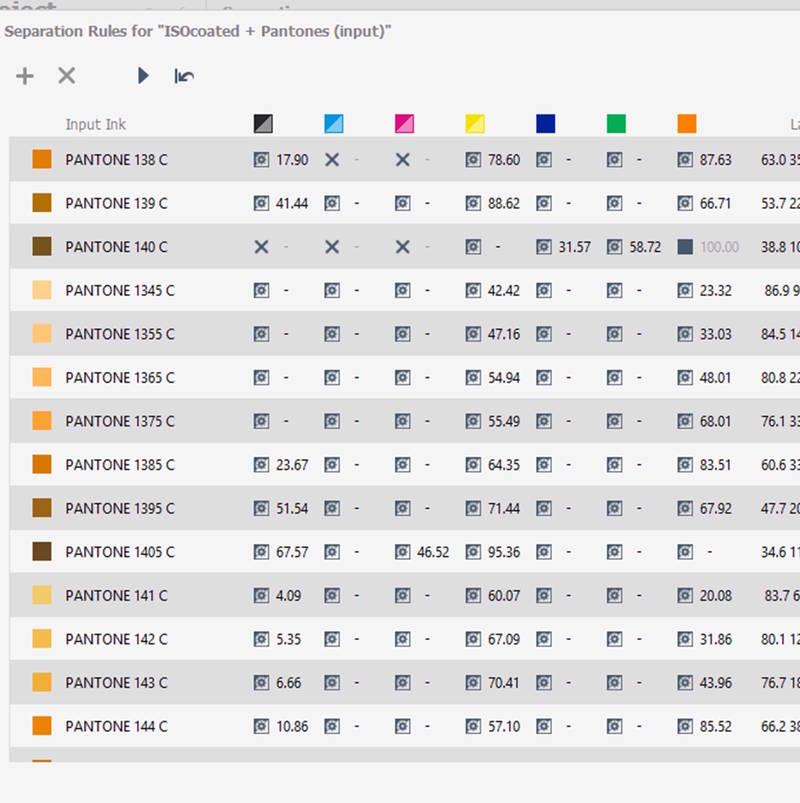Click the PANTONE 1395 C color swatch
This screenshot has height=803, width=800.
pyautogui.click(x=42, y=508)
